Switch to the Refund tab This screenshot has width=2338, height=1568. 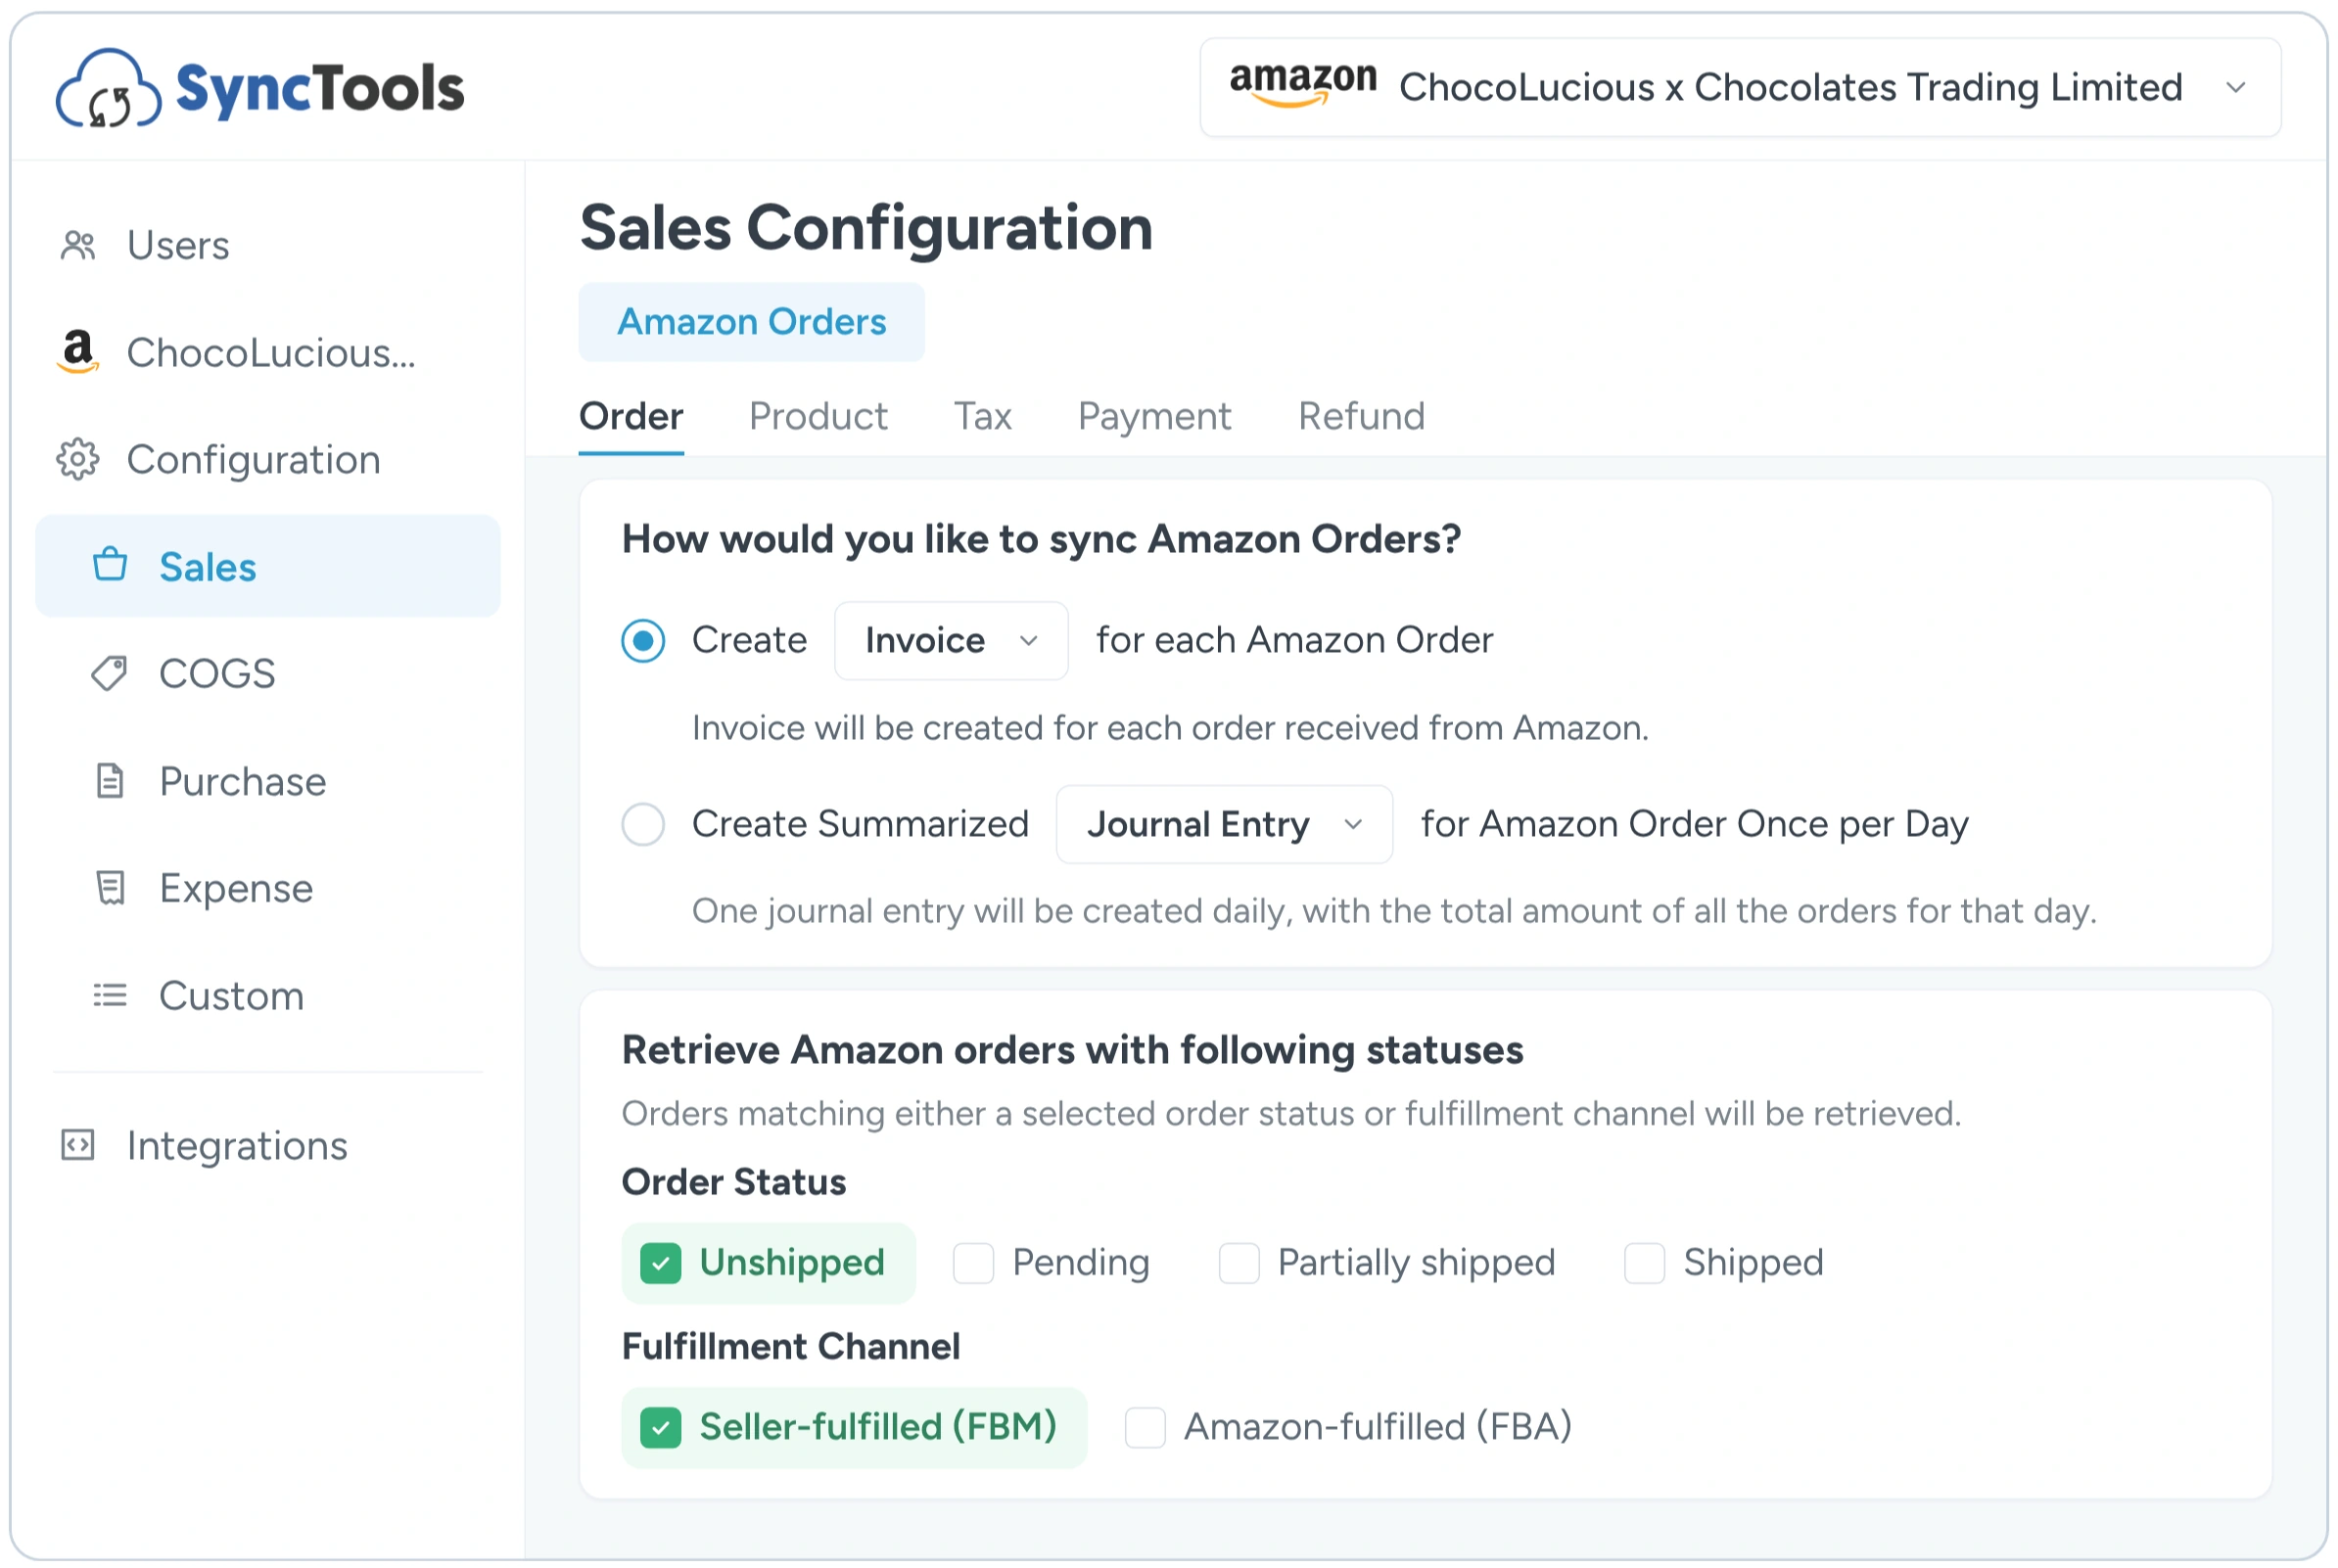point(1361,417)
